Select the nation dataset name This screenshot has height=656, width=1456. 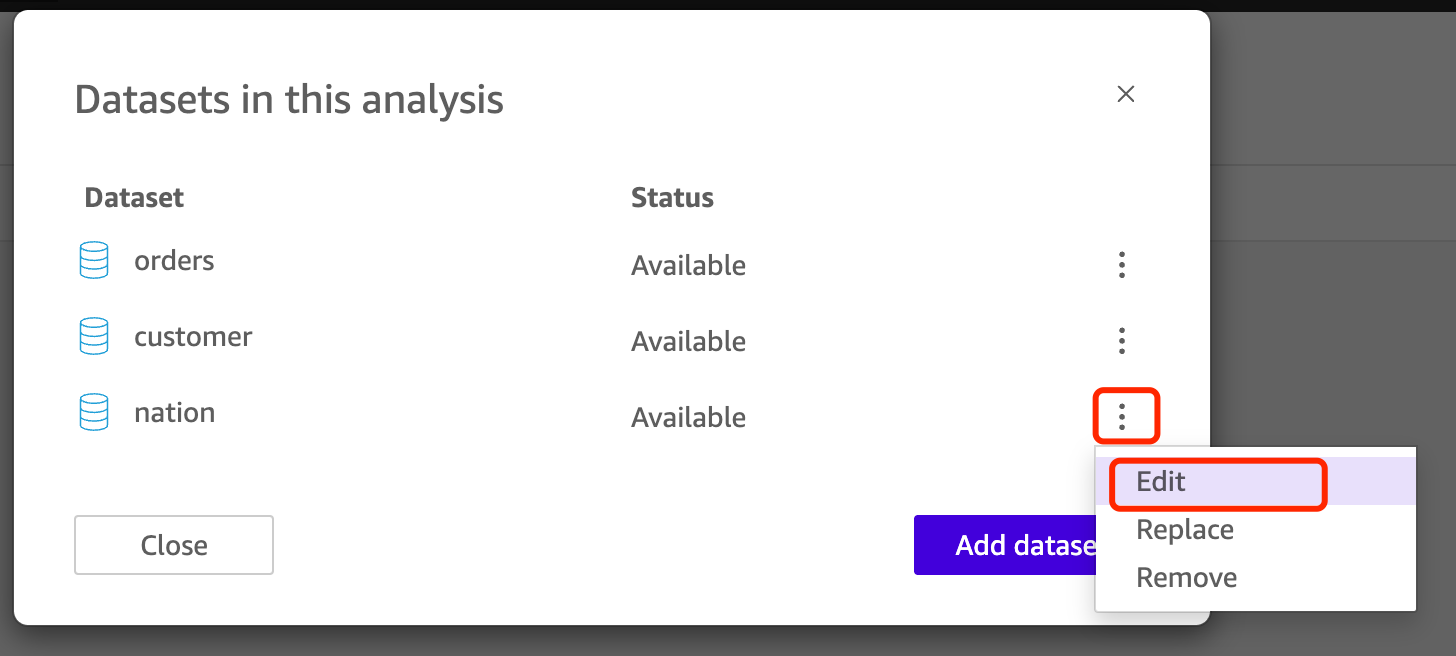174,413
